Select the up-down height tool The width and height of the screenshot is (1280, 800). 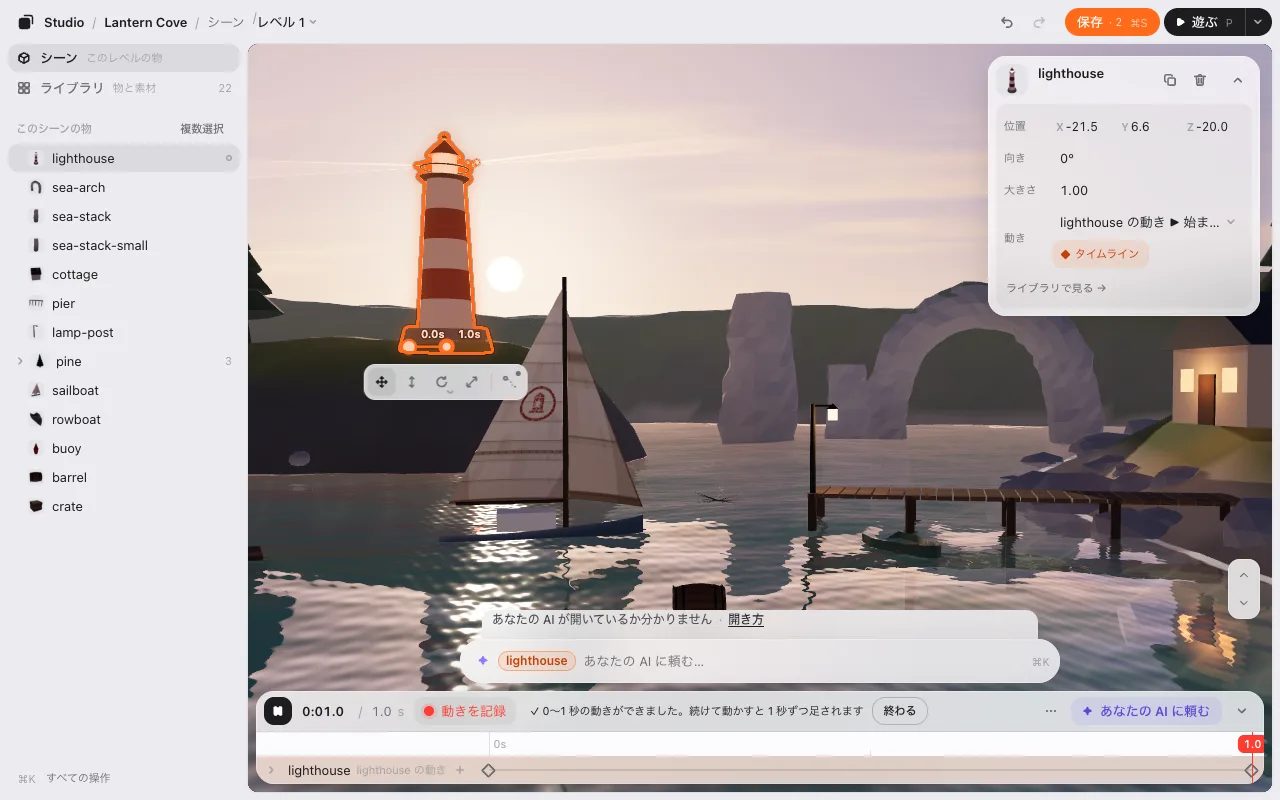411,382
